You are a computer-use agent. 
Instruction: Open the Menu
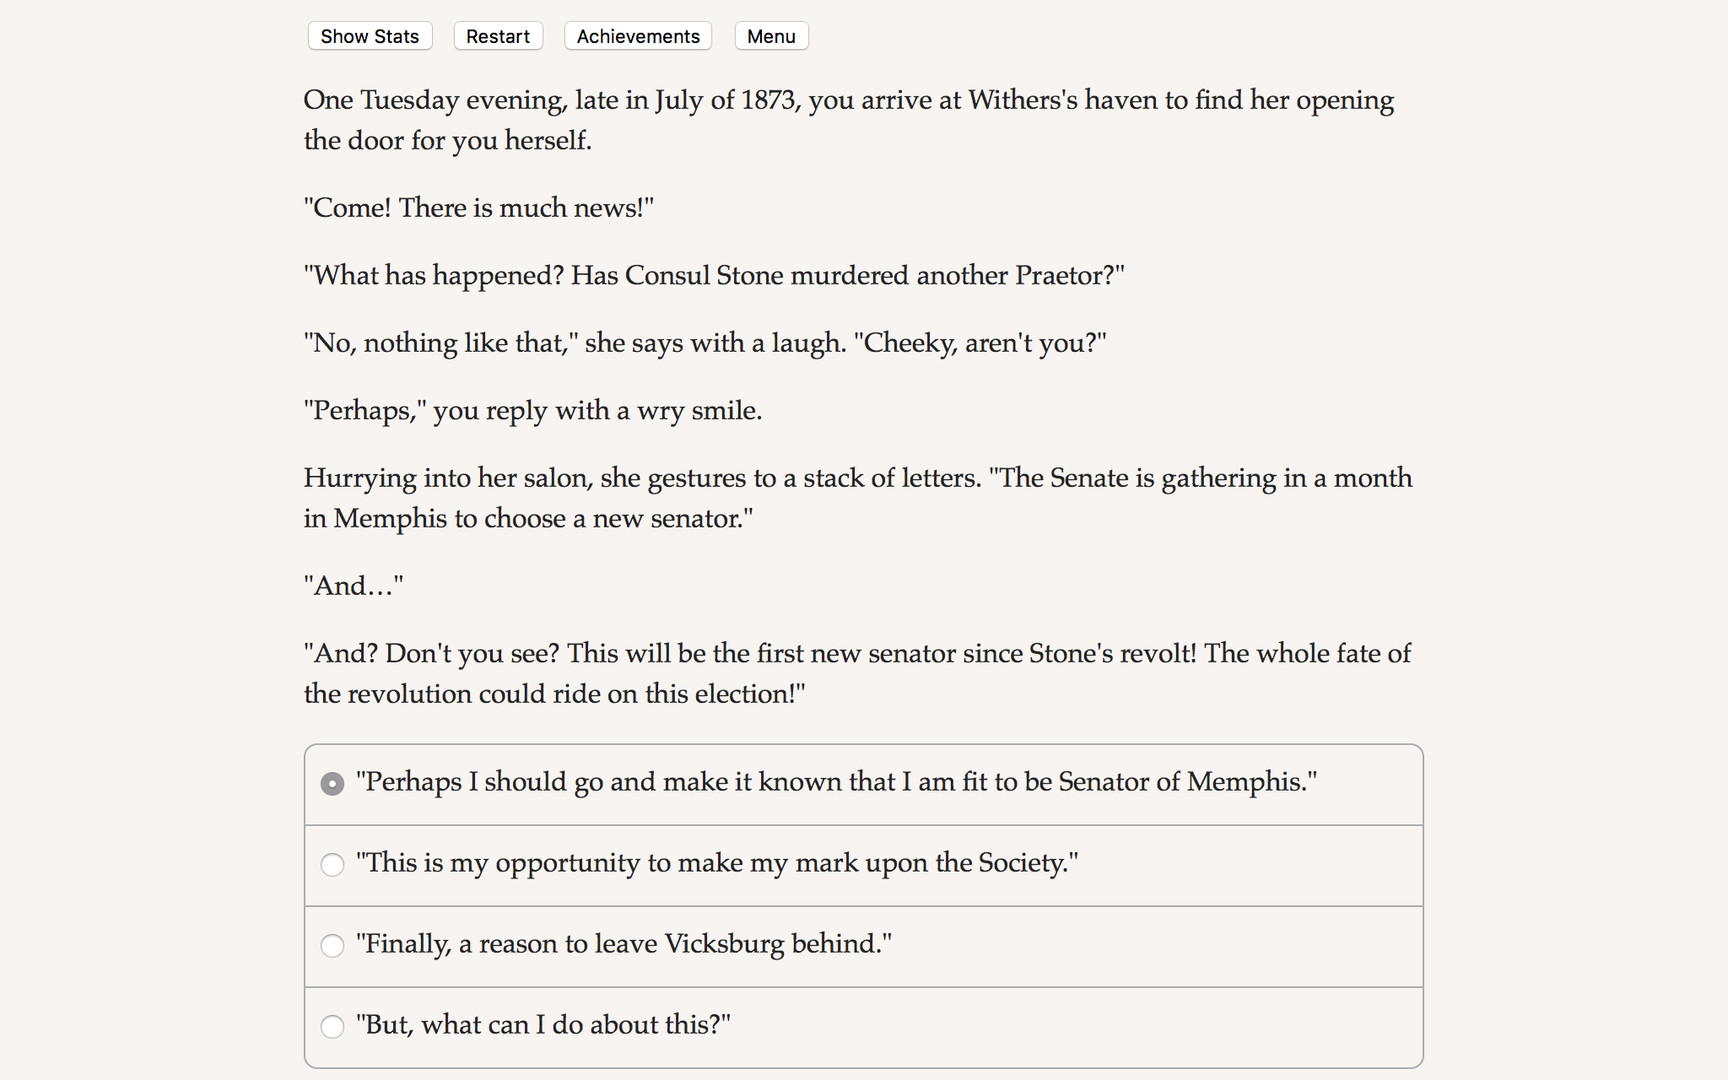[770, 36]
